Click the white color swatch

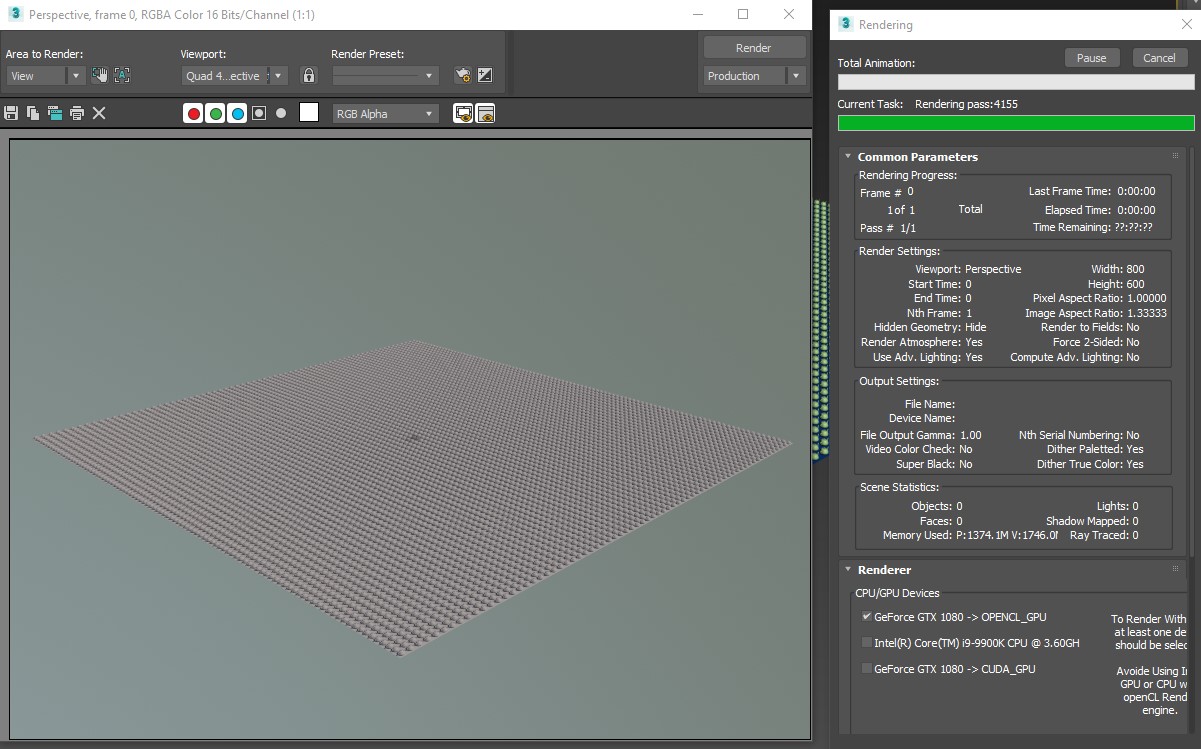pos(309,113)
